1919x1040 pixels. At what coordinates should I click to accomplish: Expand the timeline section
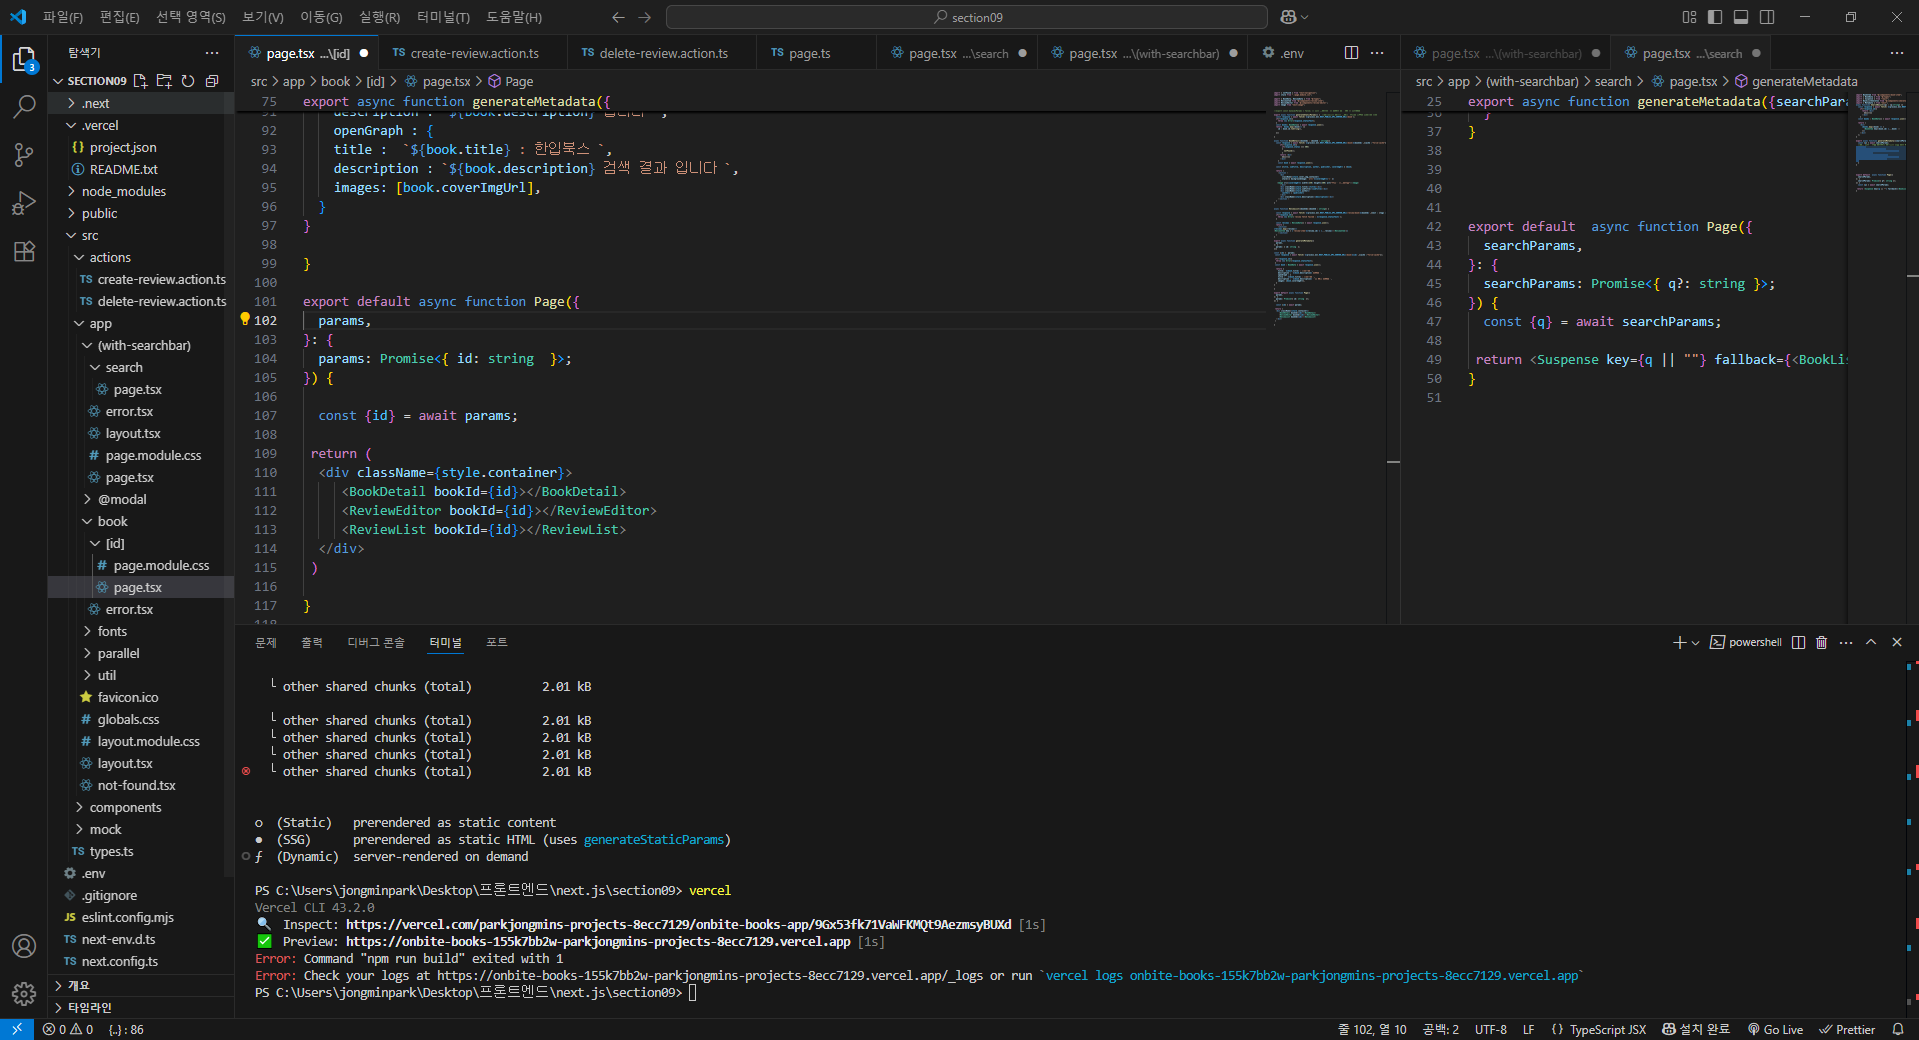point(141,1007)
